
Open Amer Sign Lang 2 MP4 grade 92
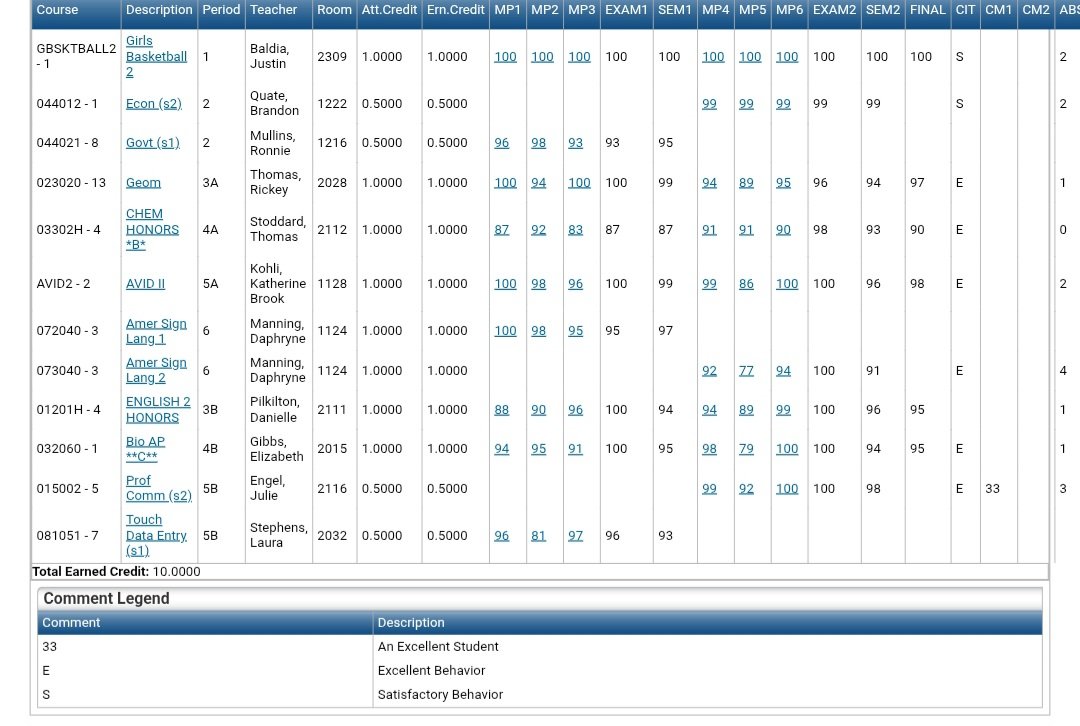[709, 371]
